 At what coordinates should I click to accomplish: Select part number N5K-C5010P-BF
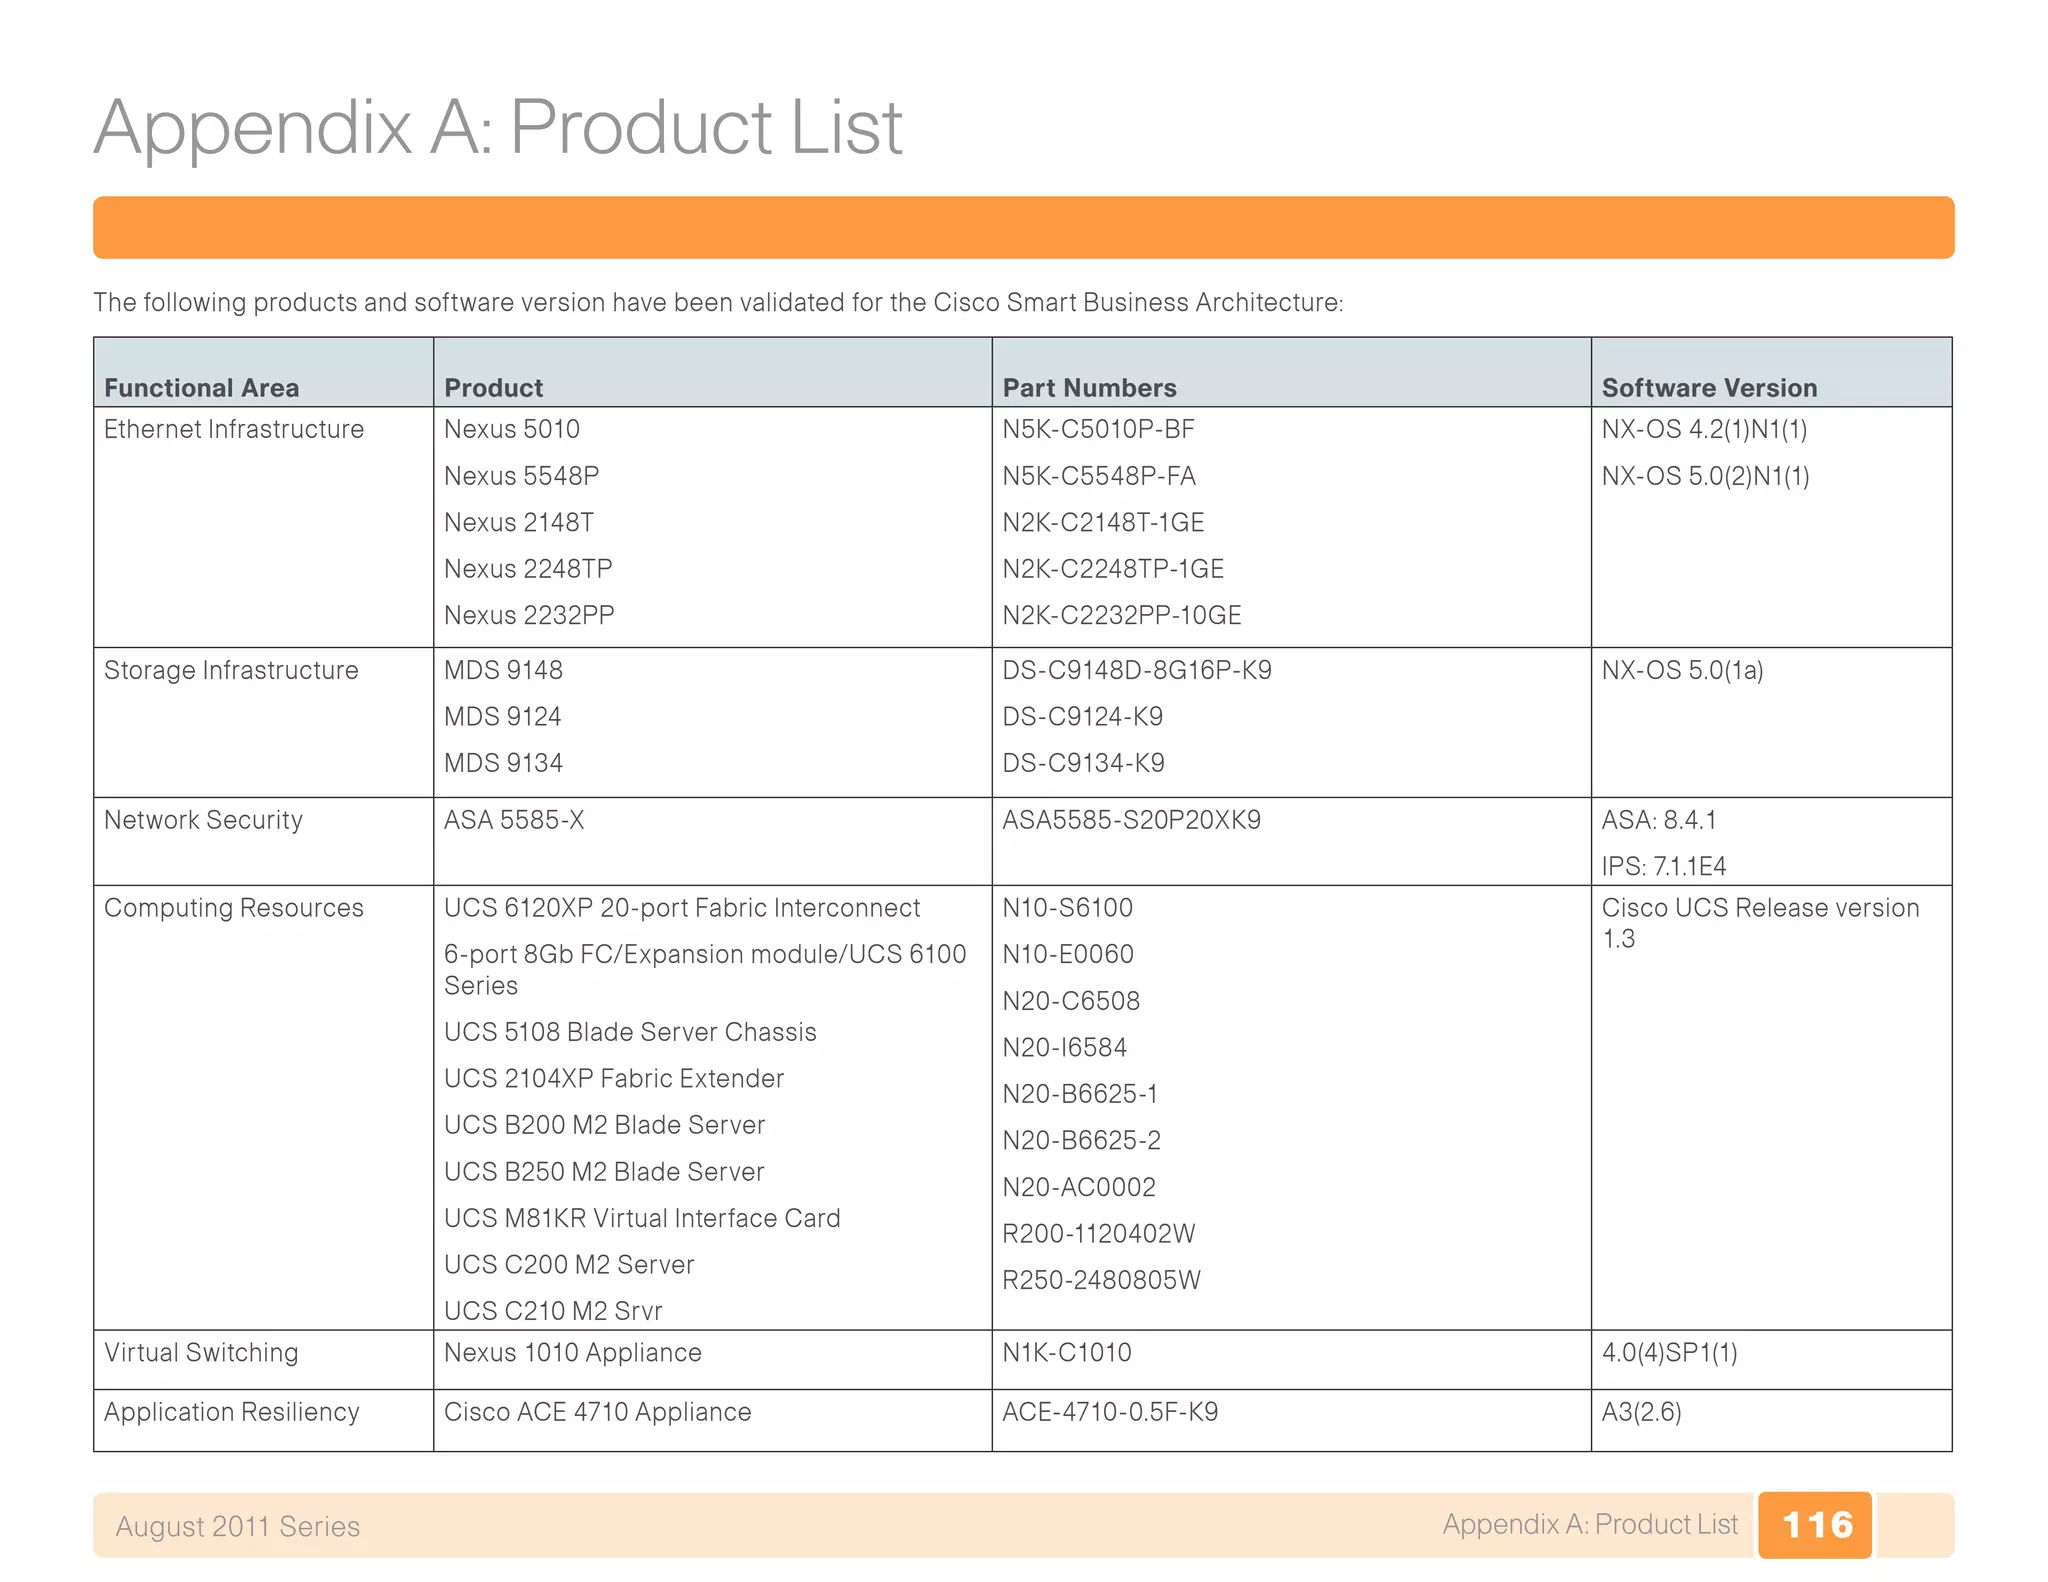click(1099, 429)
